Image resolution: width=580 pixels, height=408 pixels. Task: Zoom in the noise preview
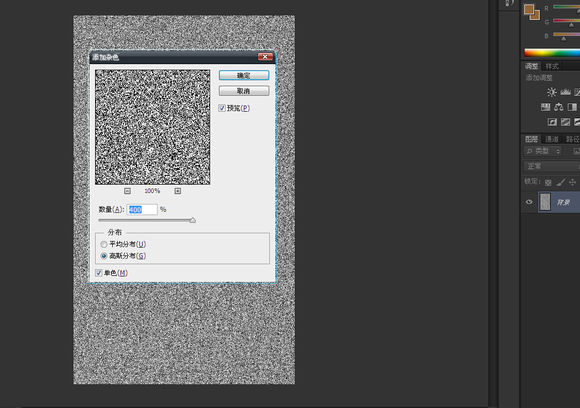178,191
